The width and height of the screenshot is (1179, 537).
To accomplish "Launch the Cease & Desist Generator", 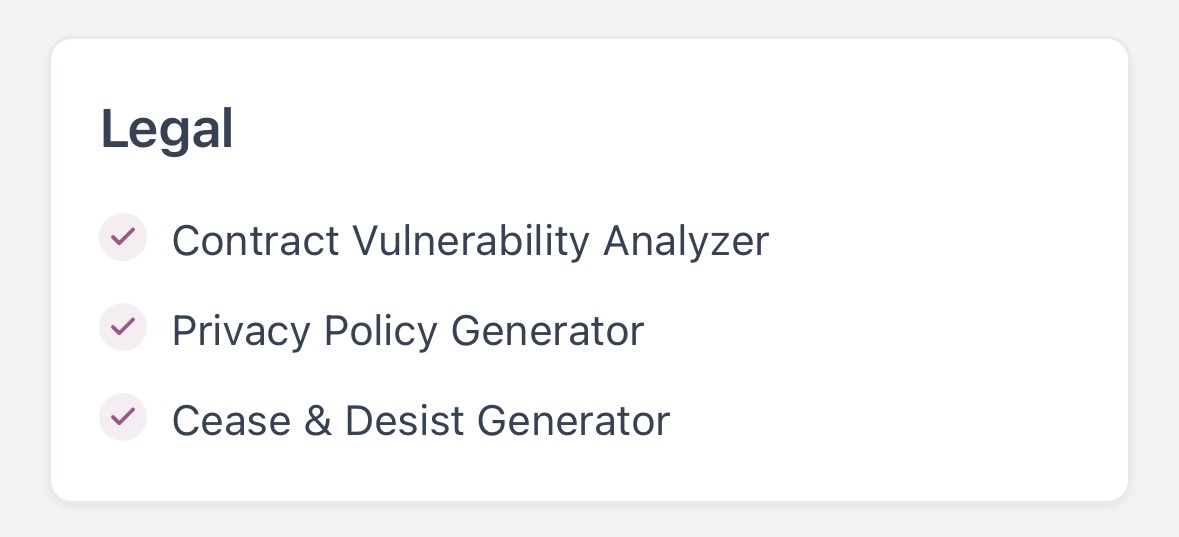I will 420,421.
